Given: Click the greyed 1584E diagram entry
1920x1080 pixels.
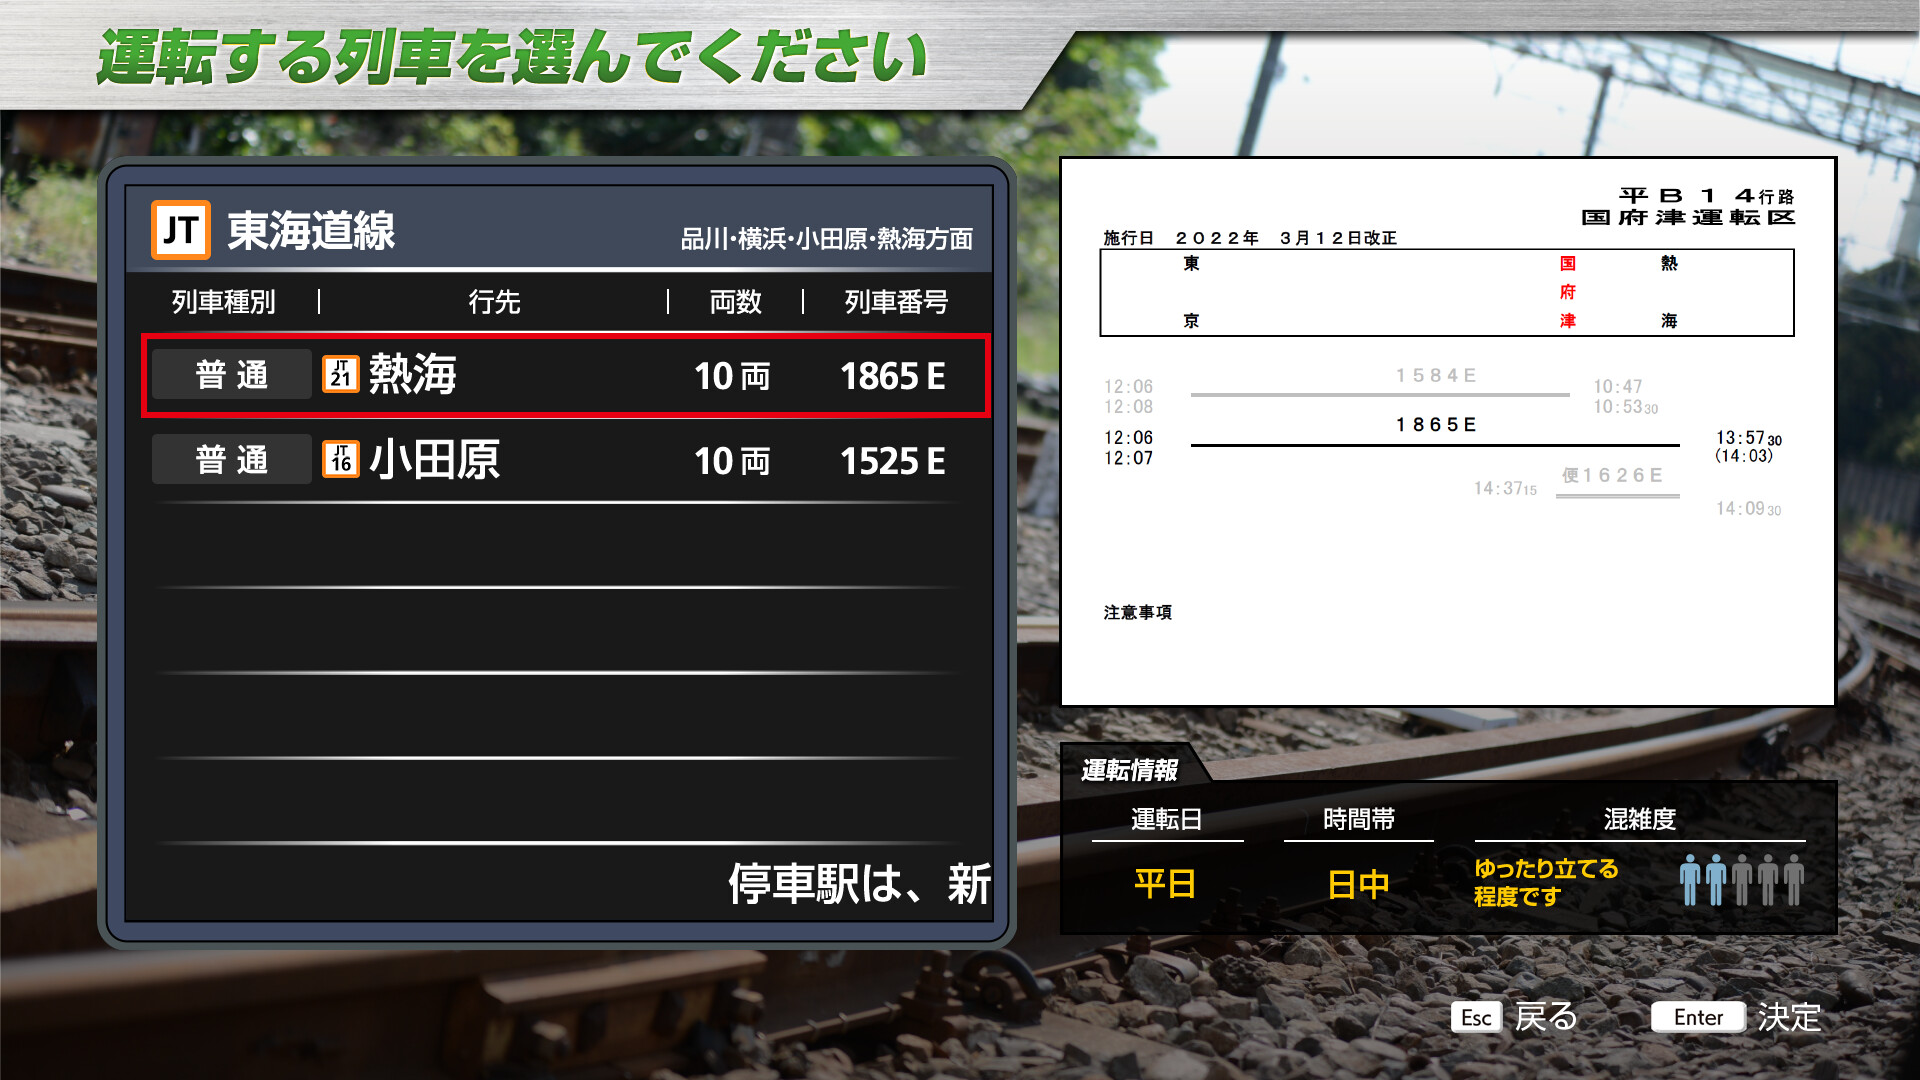Looking at the screenshot, I should [1436, 376].
